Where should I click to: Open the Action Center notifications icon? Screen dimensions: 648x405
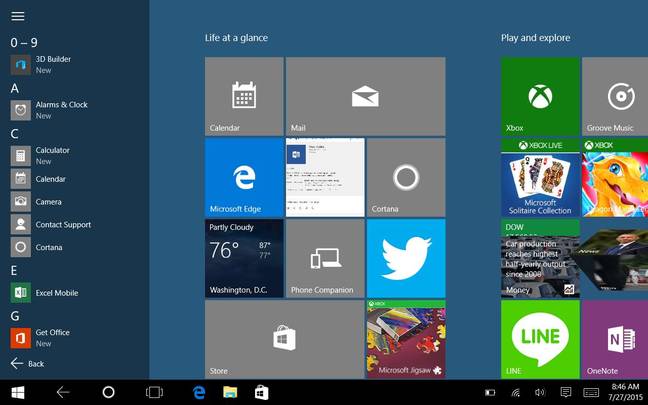click(x=566, y=392)
